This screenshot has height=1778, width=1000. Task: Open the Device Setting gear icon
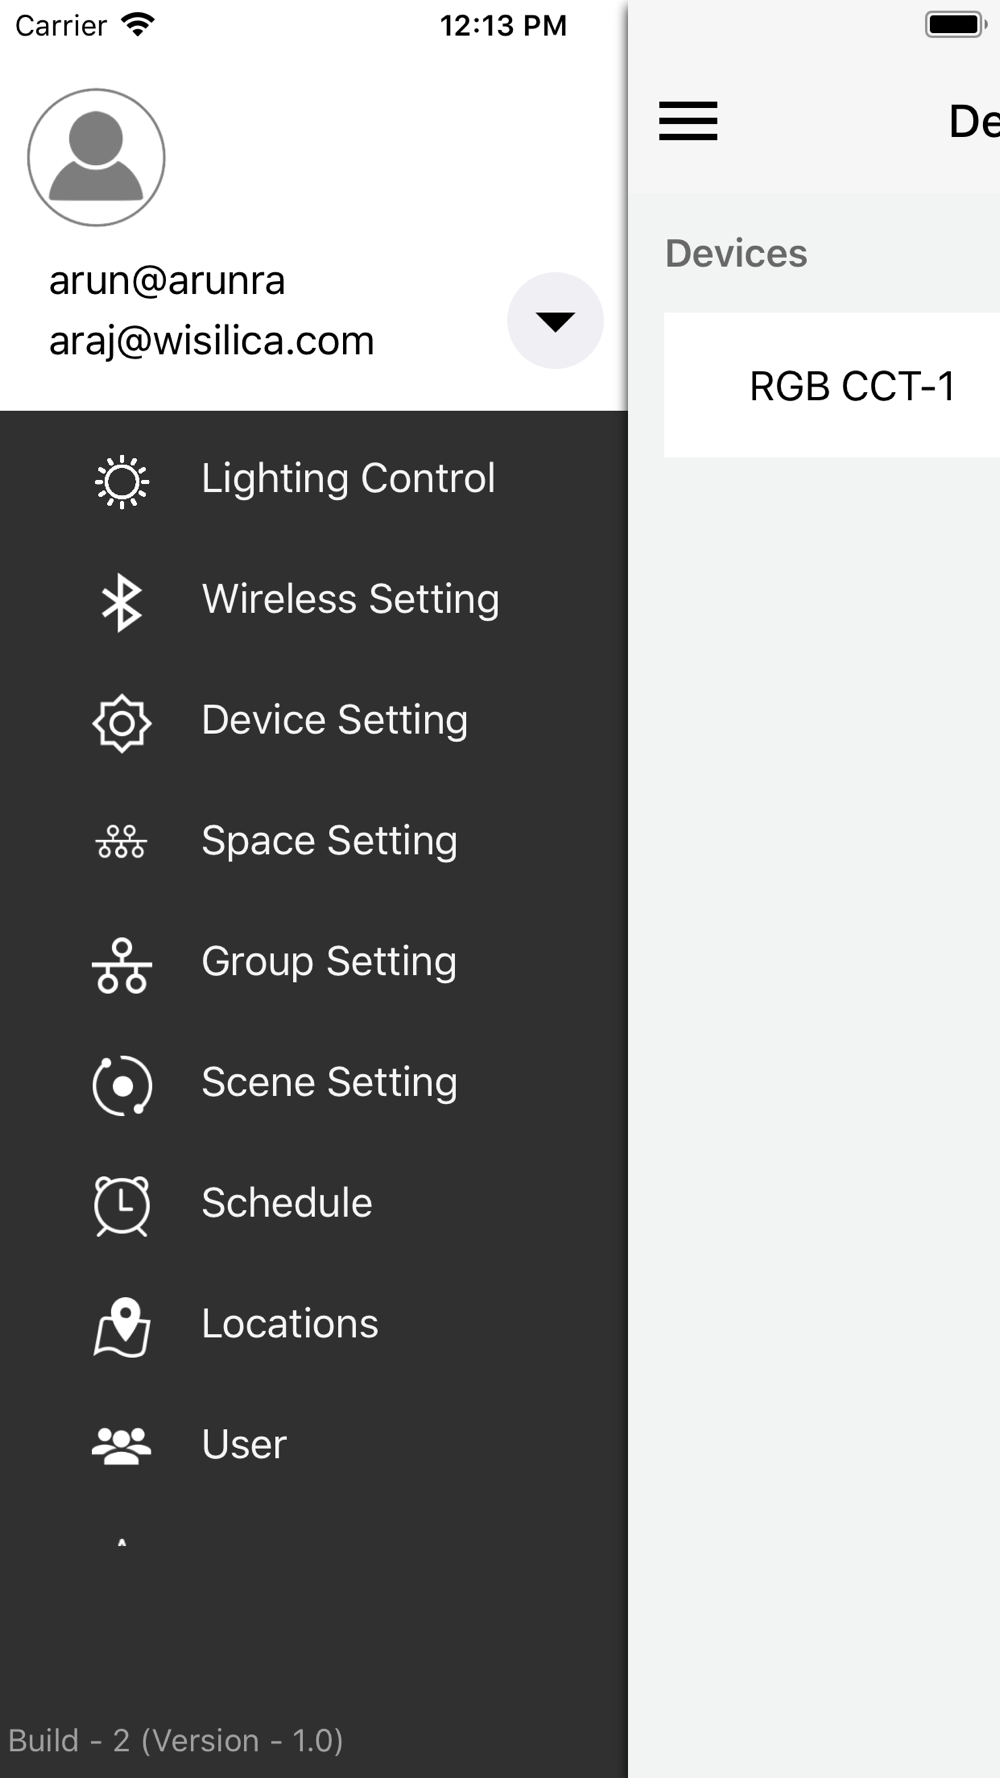pyautogui.click(x=122, y=723)
